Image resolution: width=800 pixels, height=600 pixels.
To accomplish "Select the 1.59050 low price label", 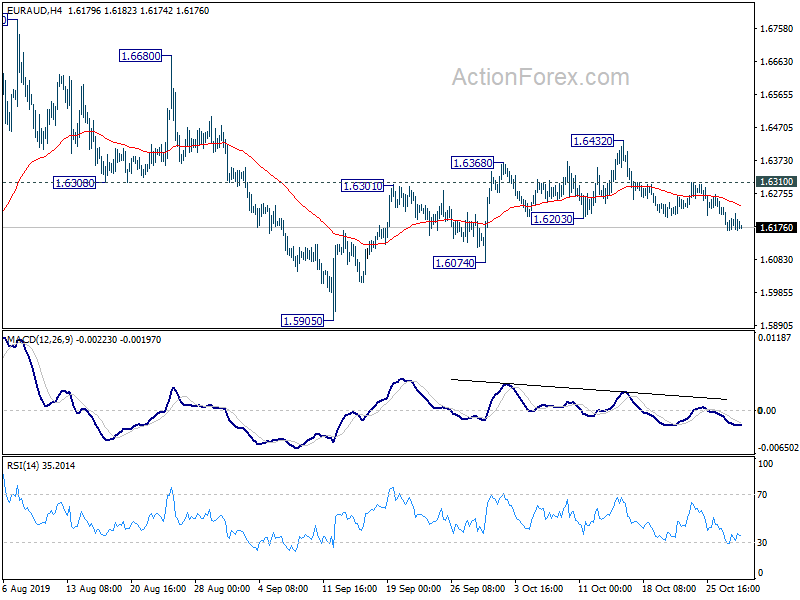I will tap(303, 321).
